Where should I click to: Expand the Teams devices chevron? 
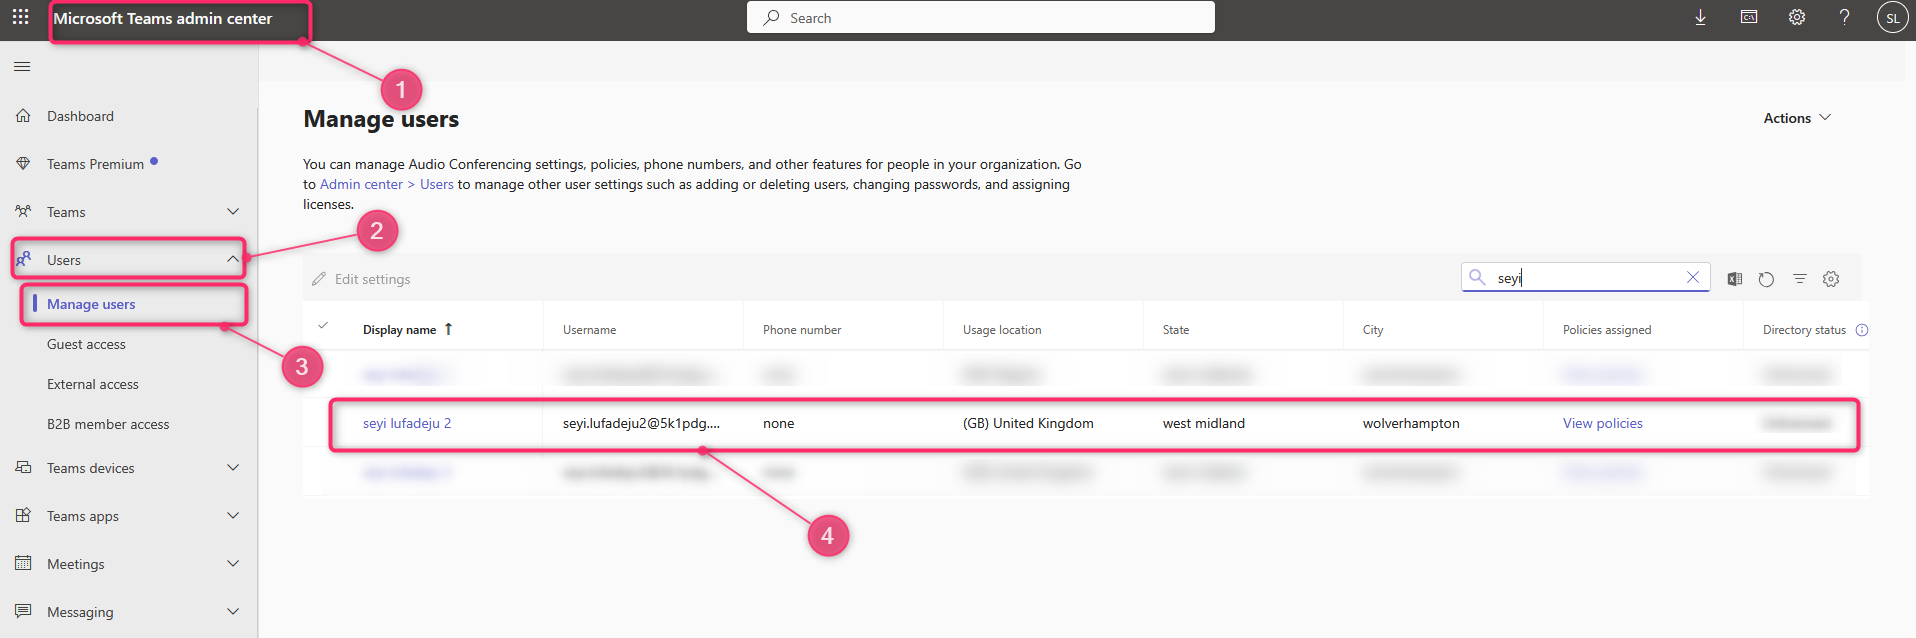click(x=233, y=468)
